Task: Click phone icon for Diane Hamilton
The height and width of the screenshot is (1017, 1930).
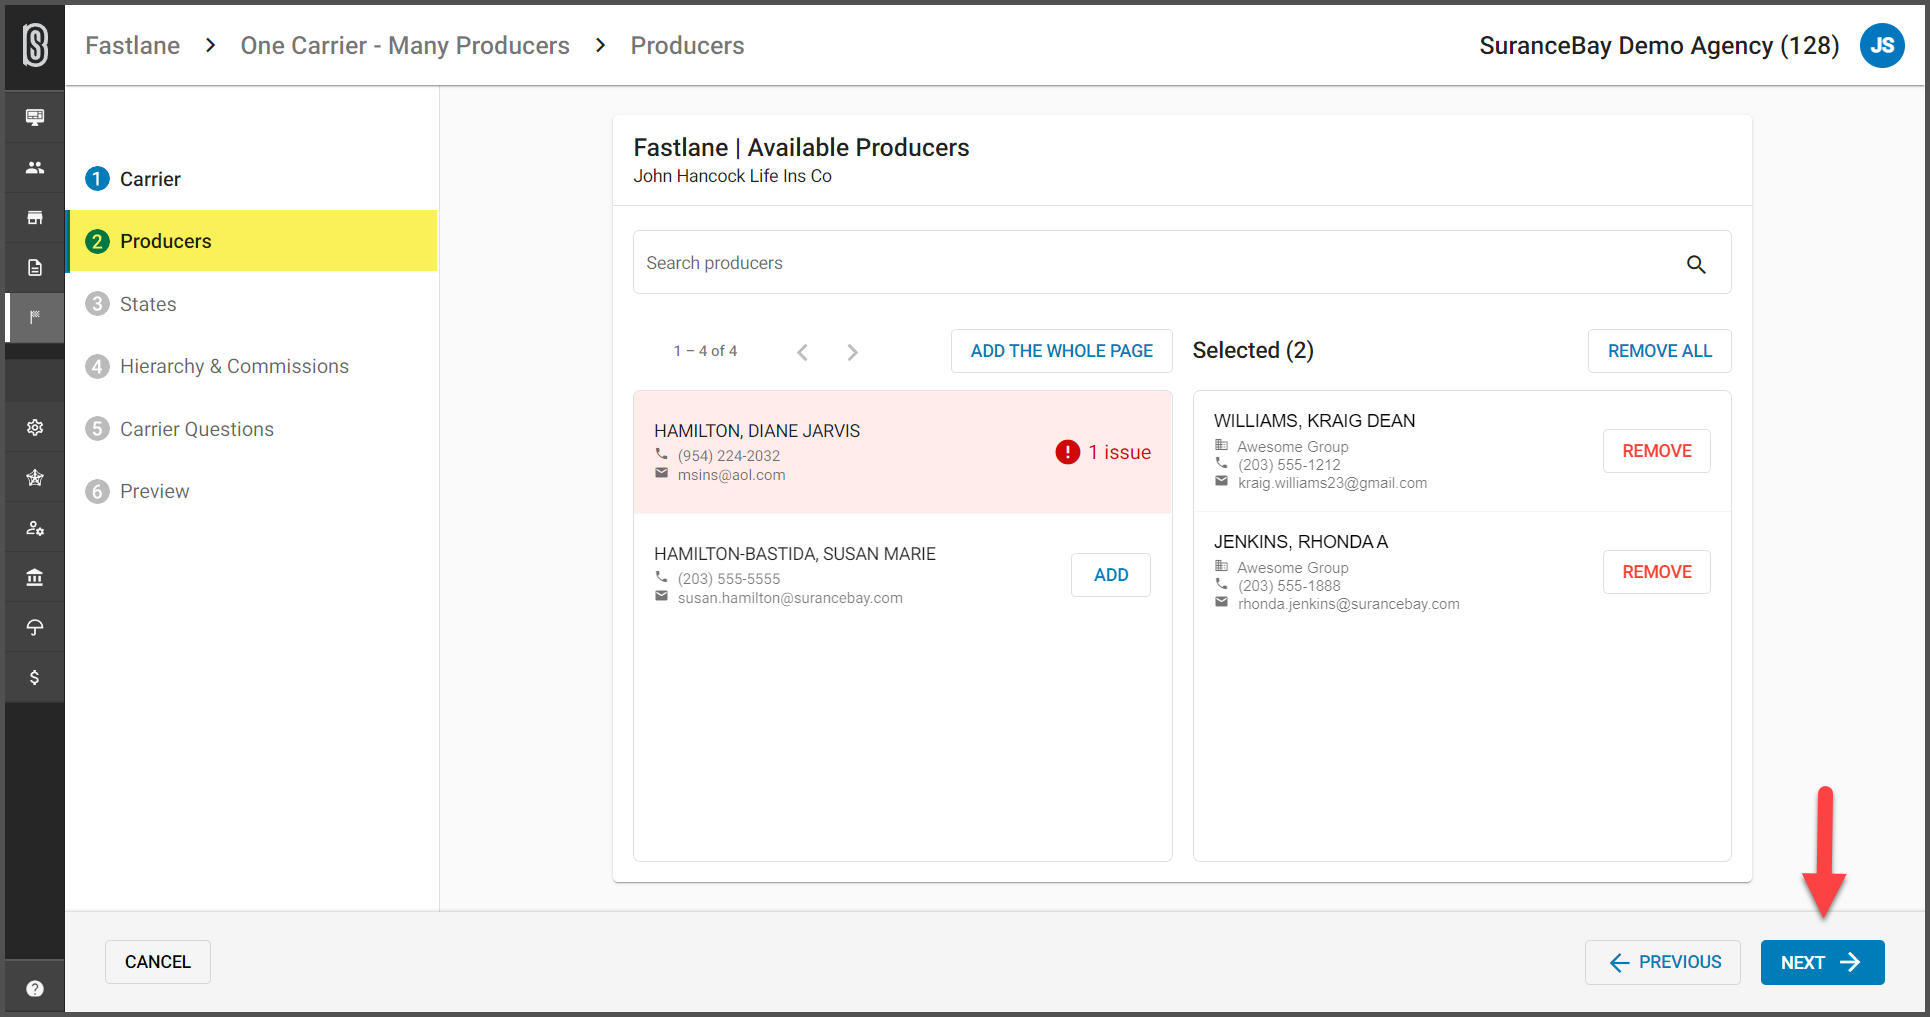Action: tap(661, 454)
